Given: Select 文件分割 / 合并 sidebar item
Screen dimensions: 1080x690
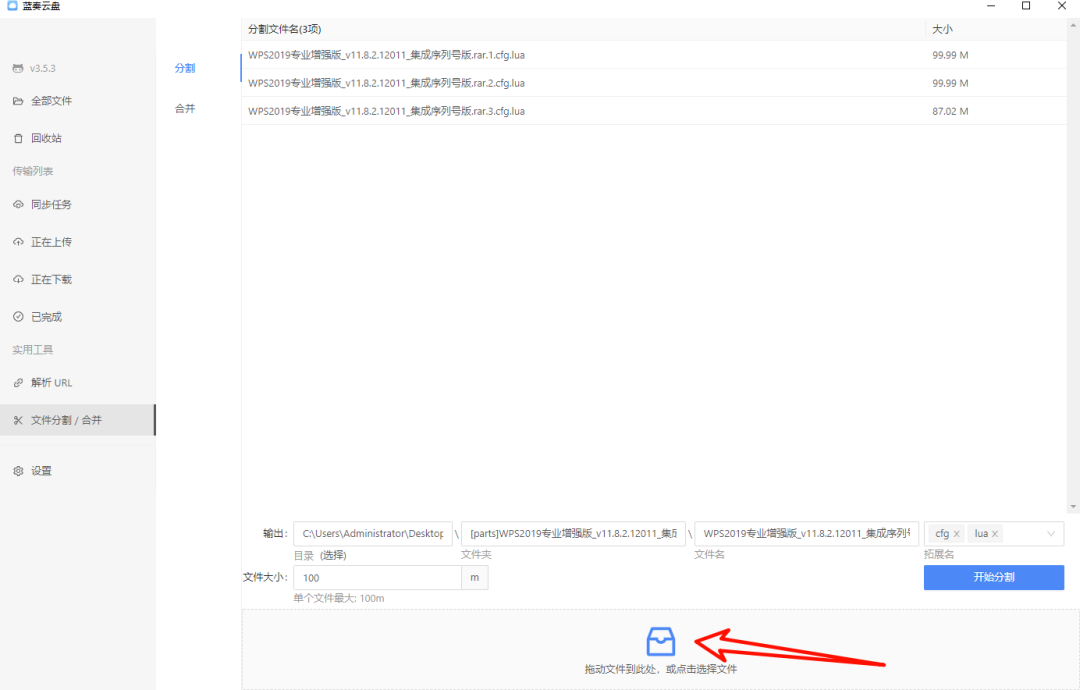Looking at the screenshot, I should click(78, 420).
